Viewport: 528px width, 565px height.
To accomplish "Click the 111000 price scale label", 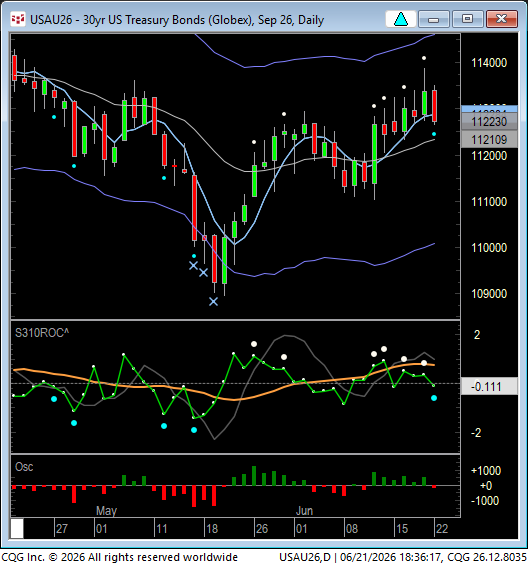I will (489, 202).
